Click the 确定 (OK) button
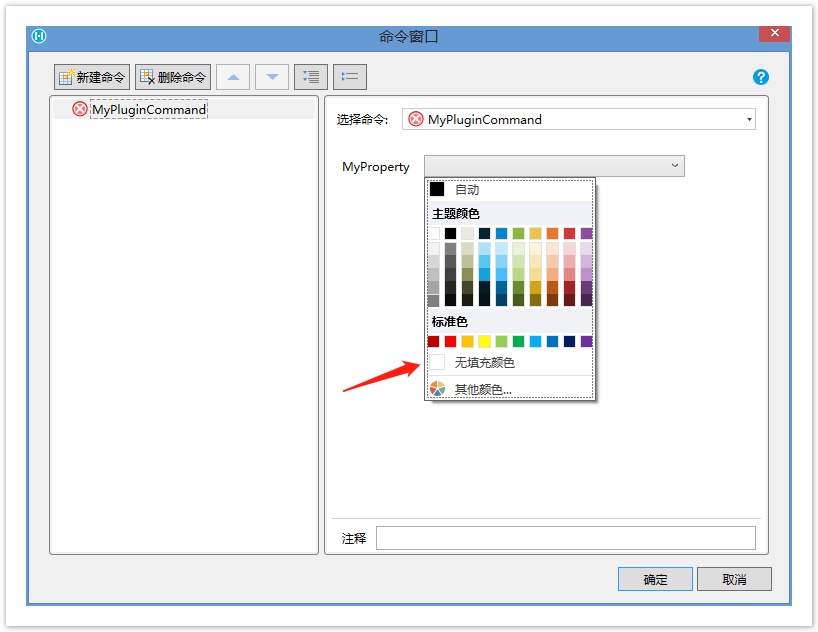The height and width of the screenshot is (632, 818). (x=655, y=579)
